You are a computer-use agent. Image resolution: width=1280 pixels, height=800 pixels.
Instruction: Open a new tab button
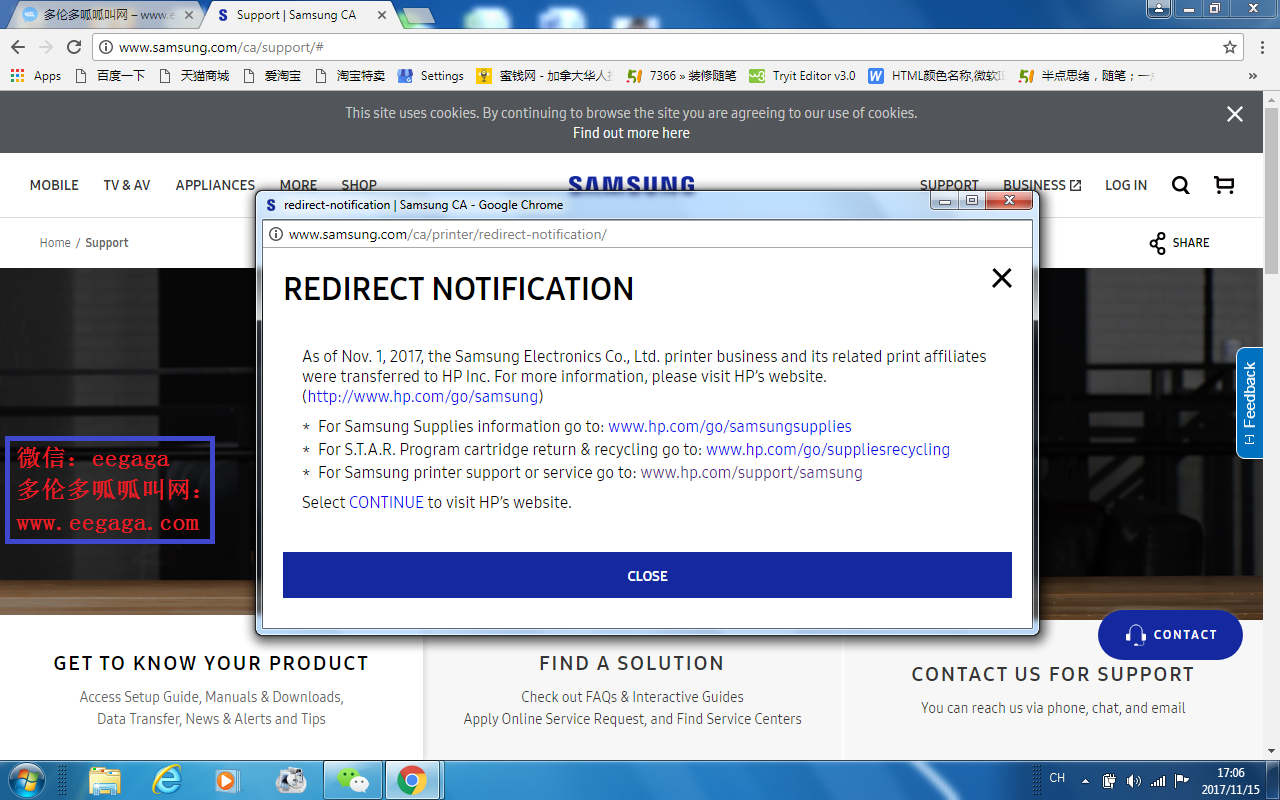point(417,16)
